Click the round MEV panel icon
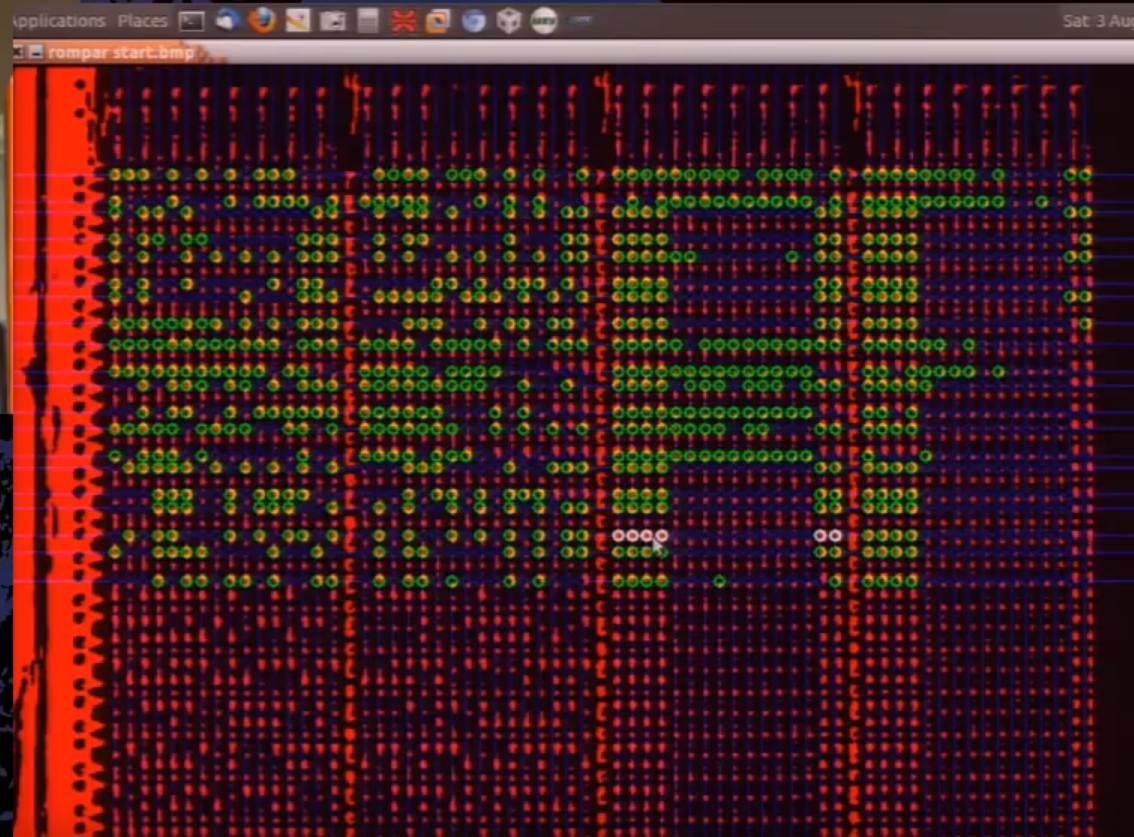 [544, 20]
